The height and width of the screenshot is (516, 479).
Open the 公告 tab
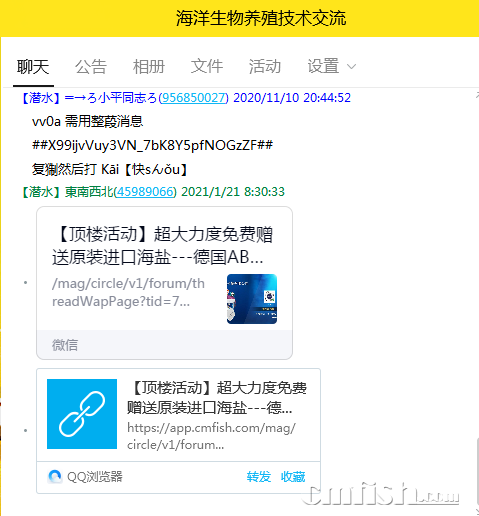click(91, 67)
